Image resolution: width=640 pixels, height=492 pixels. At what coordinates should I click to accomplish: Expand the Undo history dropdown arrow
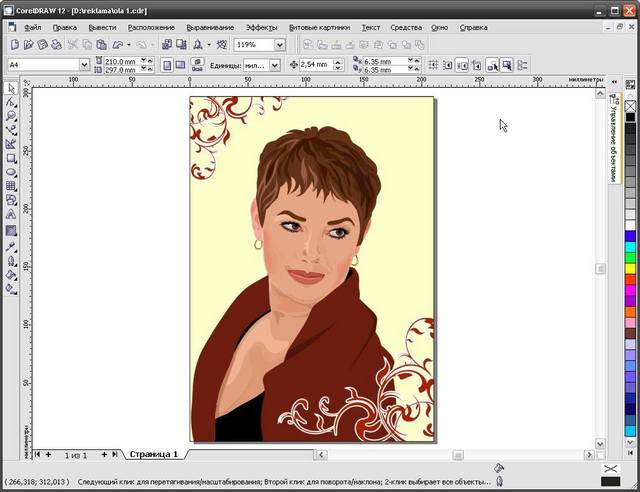[x=129, y=45]
